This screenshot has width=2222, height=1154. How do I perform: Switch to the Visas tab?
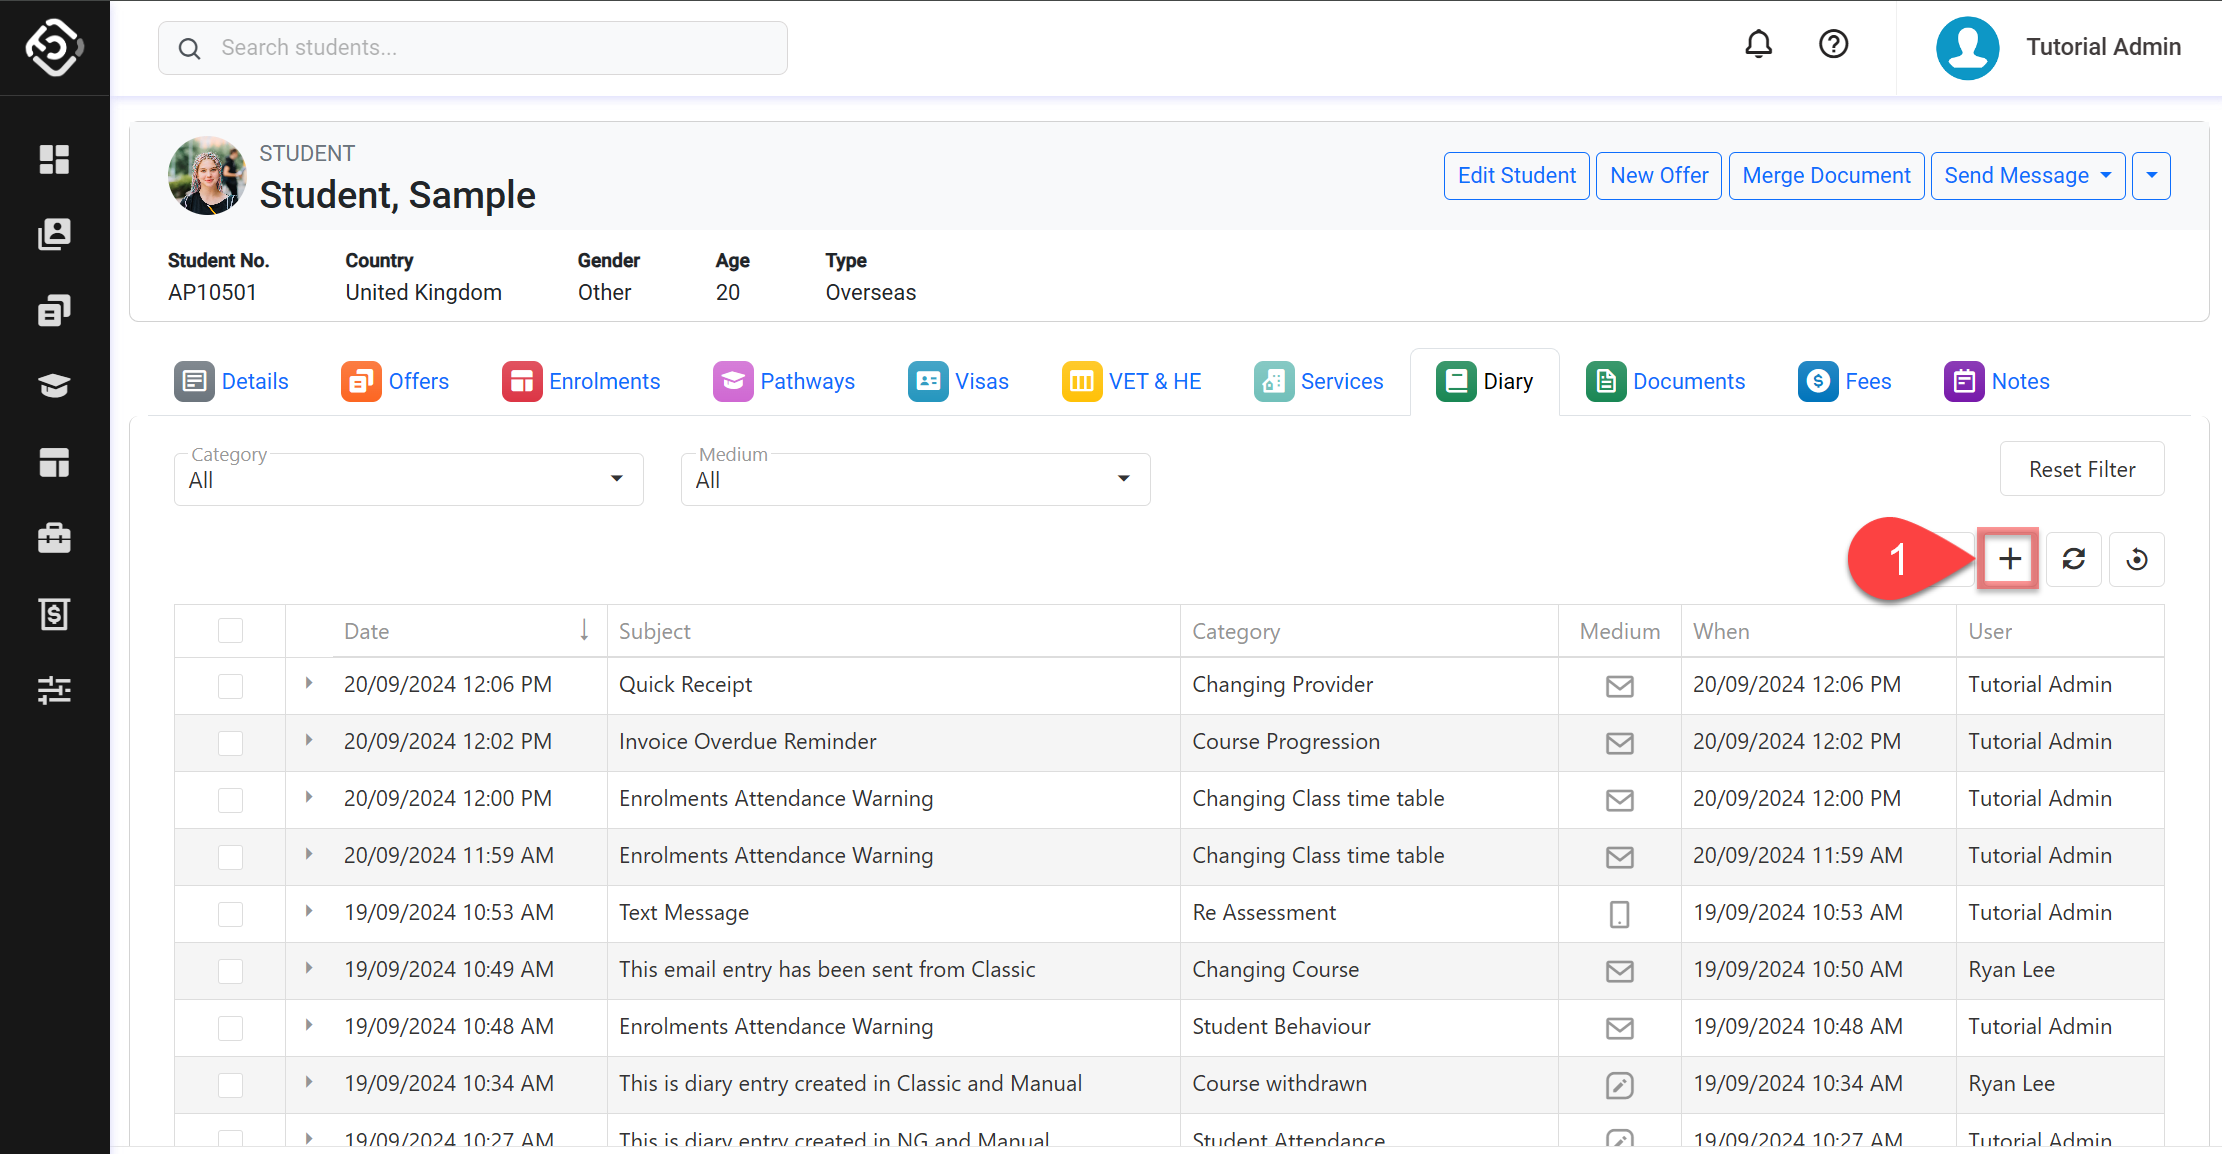click(x=958, y=381)
